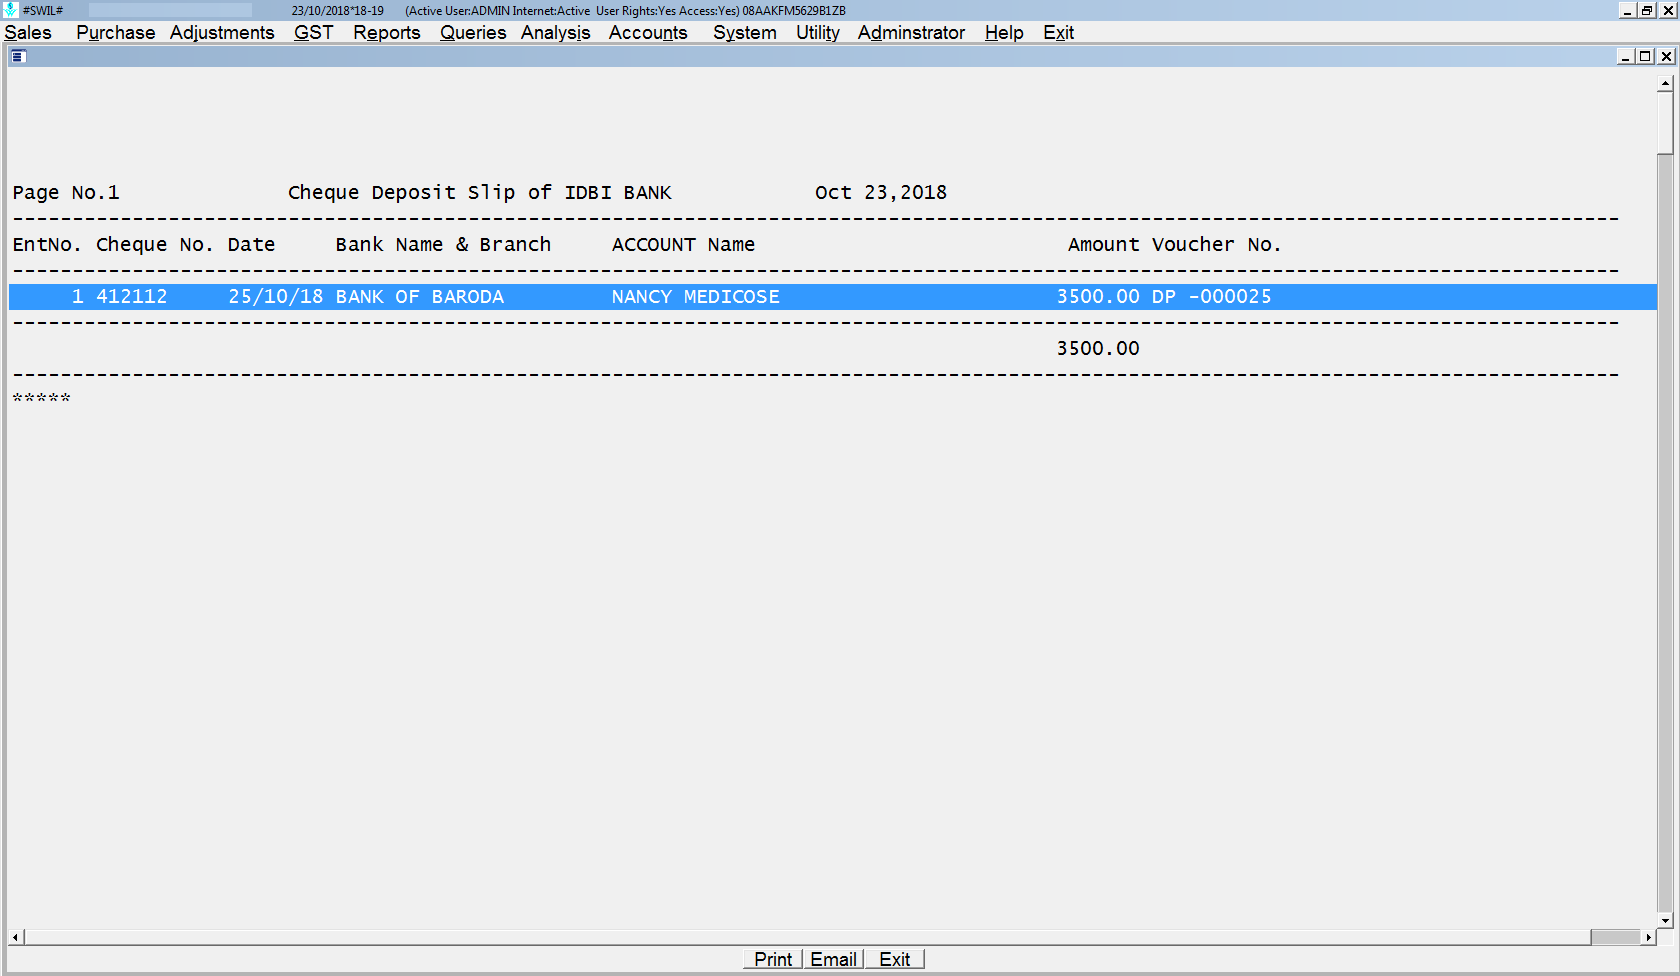
Task: Open the Analysis menu
Action: tap(556, 33)
